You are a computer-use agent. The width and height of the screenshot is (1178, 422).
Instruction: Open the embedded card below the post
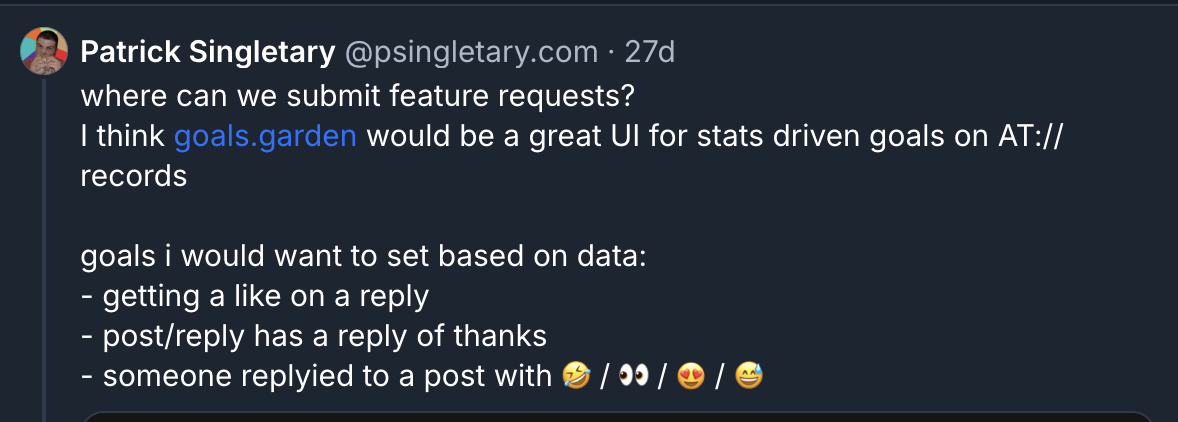(617, 416)
